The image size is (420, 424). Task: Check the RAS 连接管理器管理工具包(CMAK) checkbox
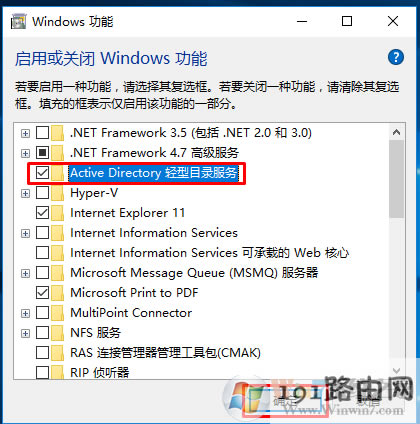point(42,353)
